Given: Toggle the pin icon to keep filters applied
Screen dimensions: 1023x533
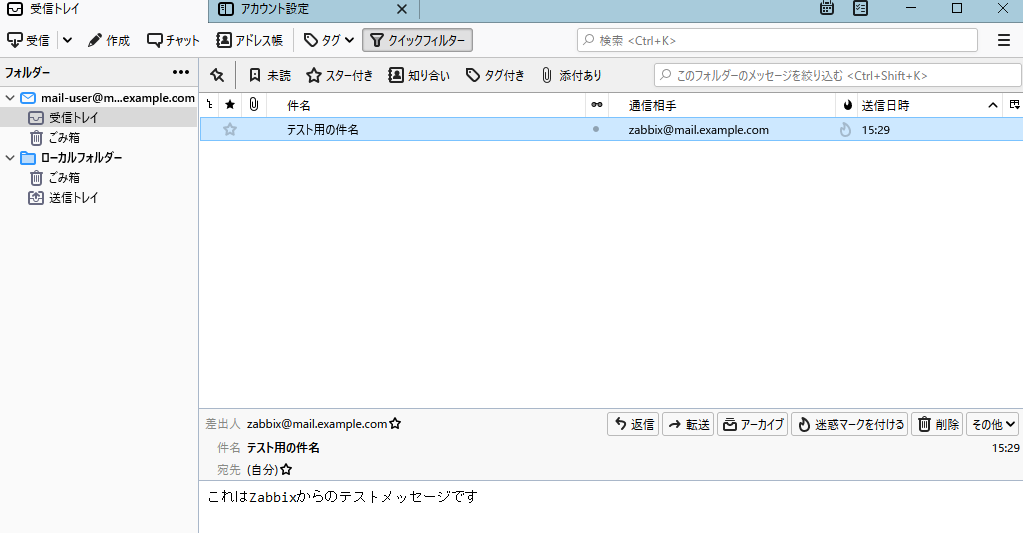Looking at the screenshot, I should 217,76.
